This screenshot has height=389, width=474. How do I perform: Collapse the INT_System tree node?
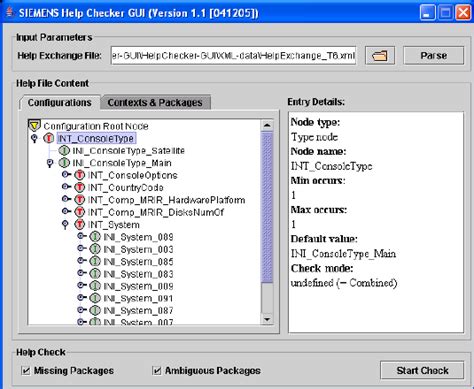65,225
